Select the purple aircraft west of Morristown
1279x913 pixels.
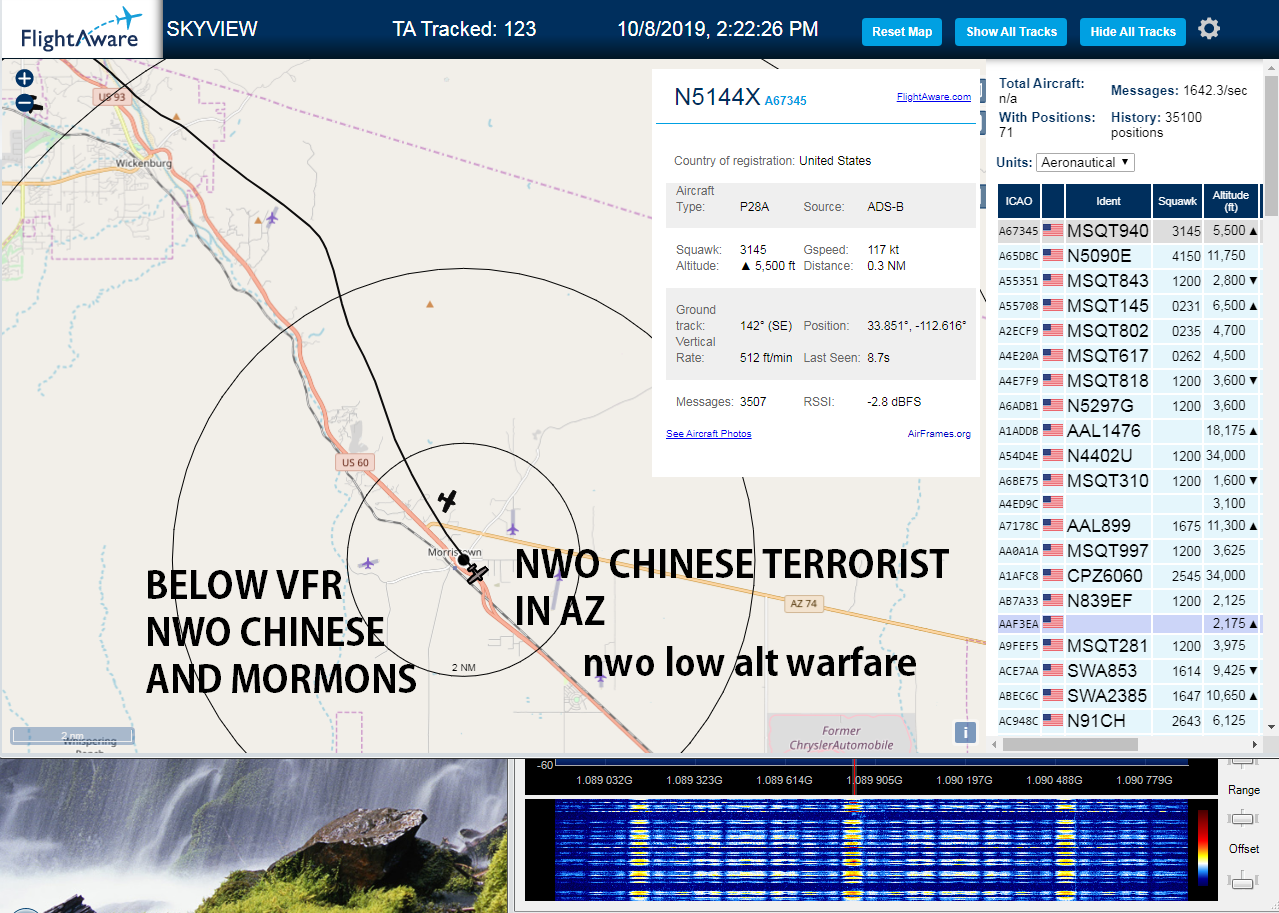pyautogui.click(x=368, y=564)
